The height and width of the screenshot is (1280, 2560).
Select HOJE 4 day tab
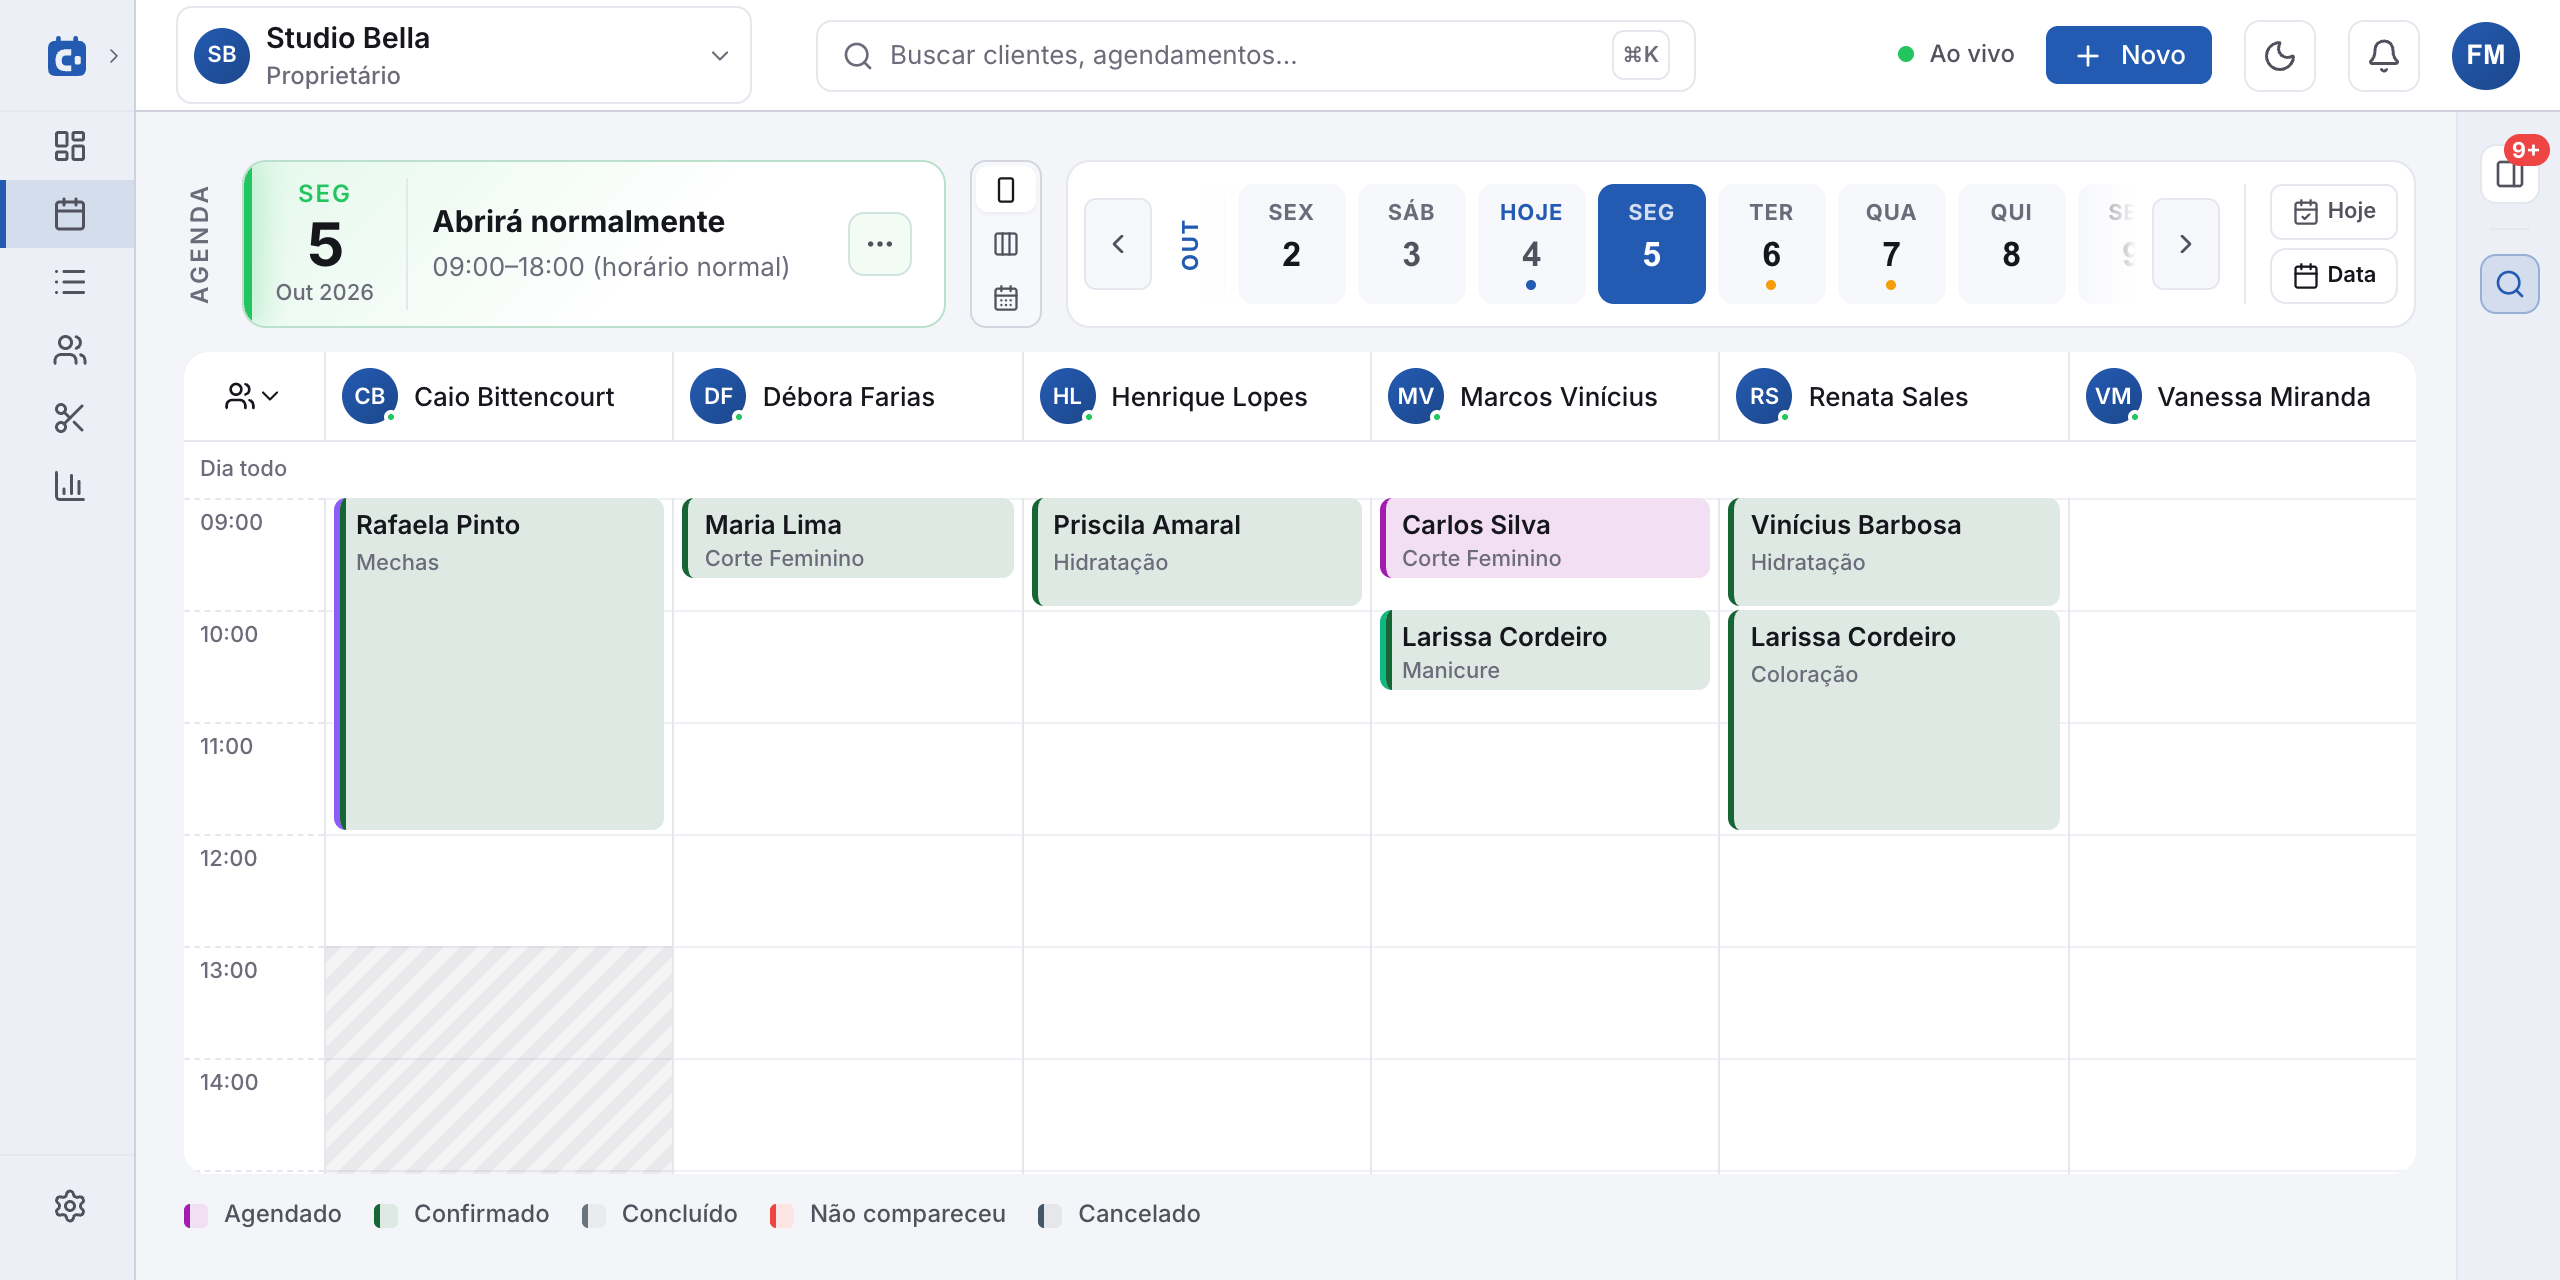[1531, 244]
